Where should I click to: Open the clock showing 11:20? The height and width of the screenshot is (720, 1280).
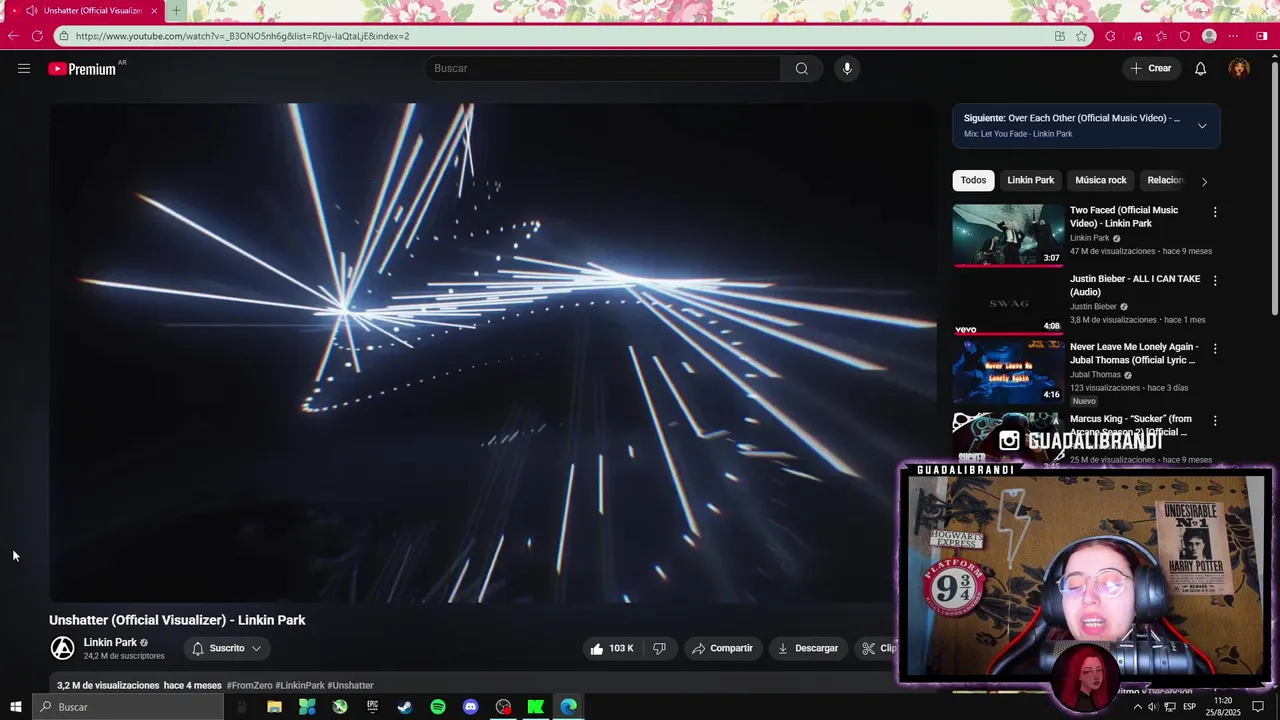pyautogui.click(x=1222, y=707)
